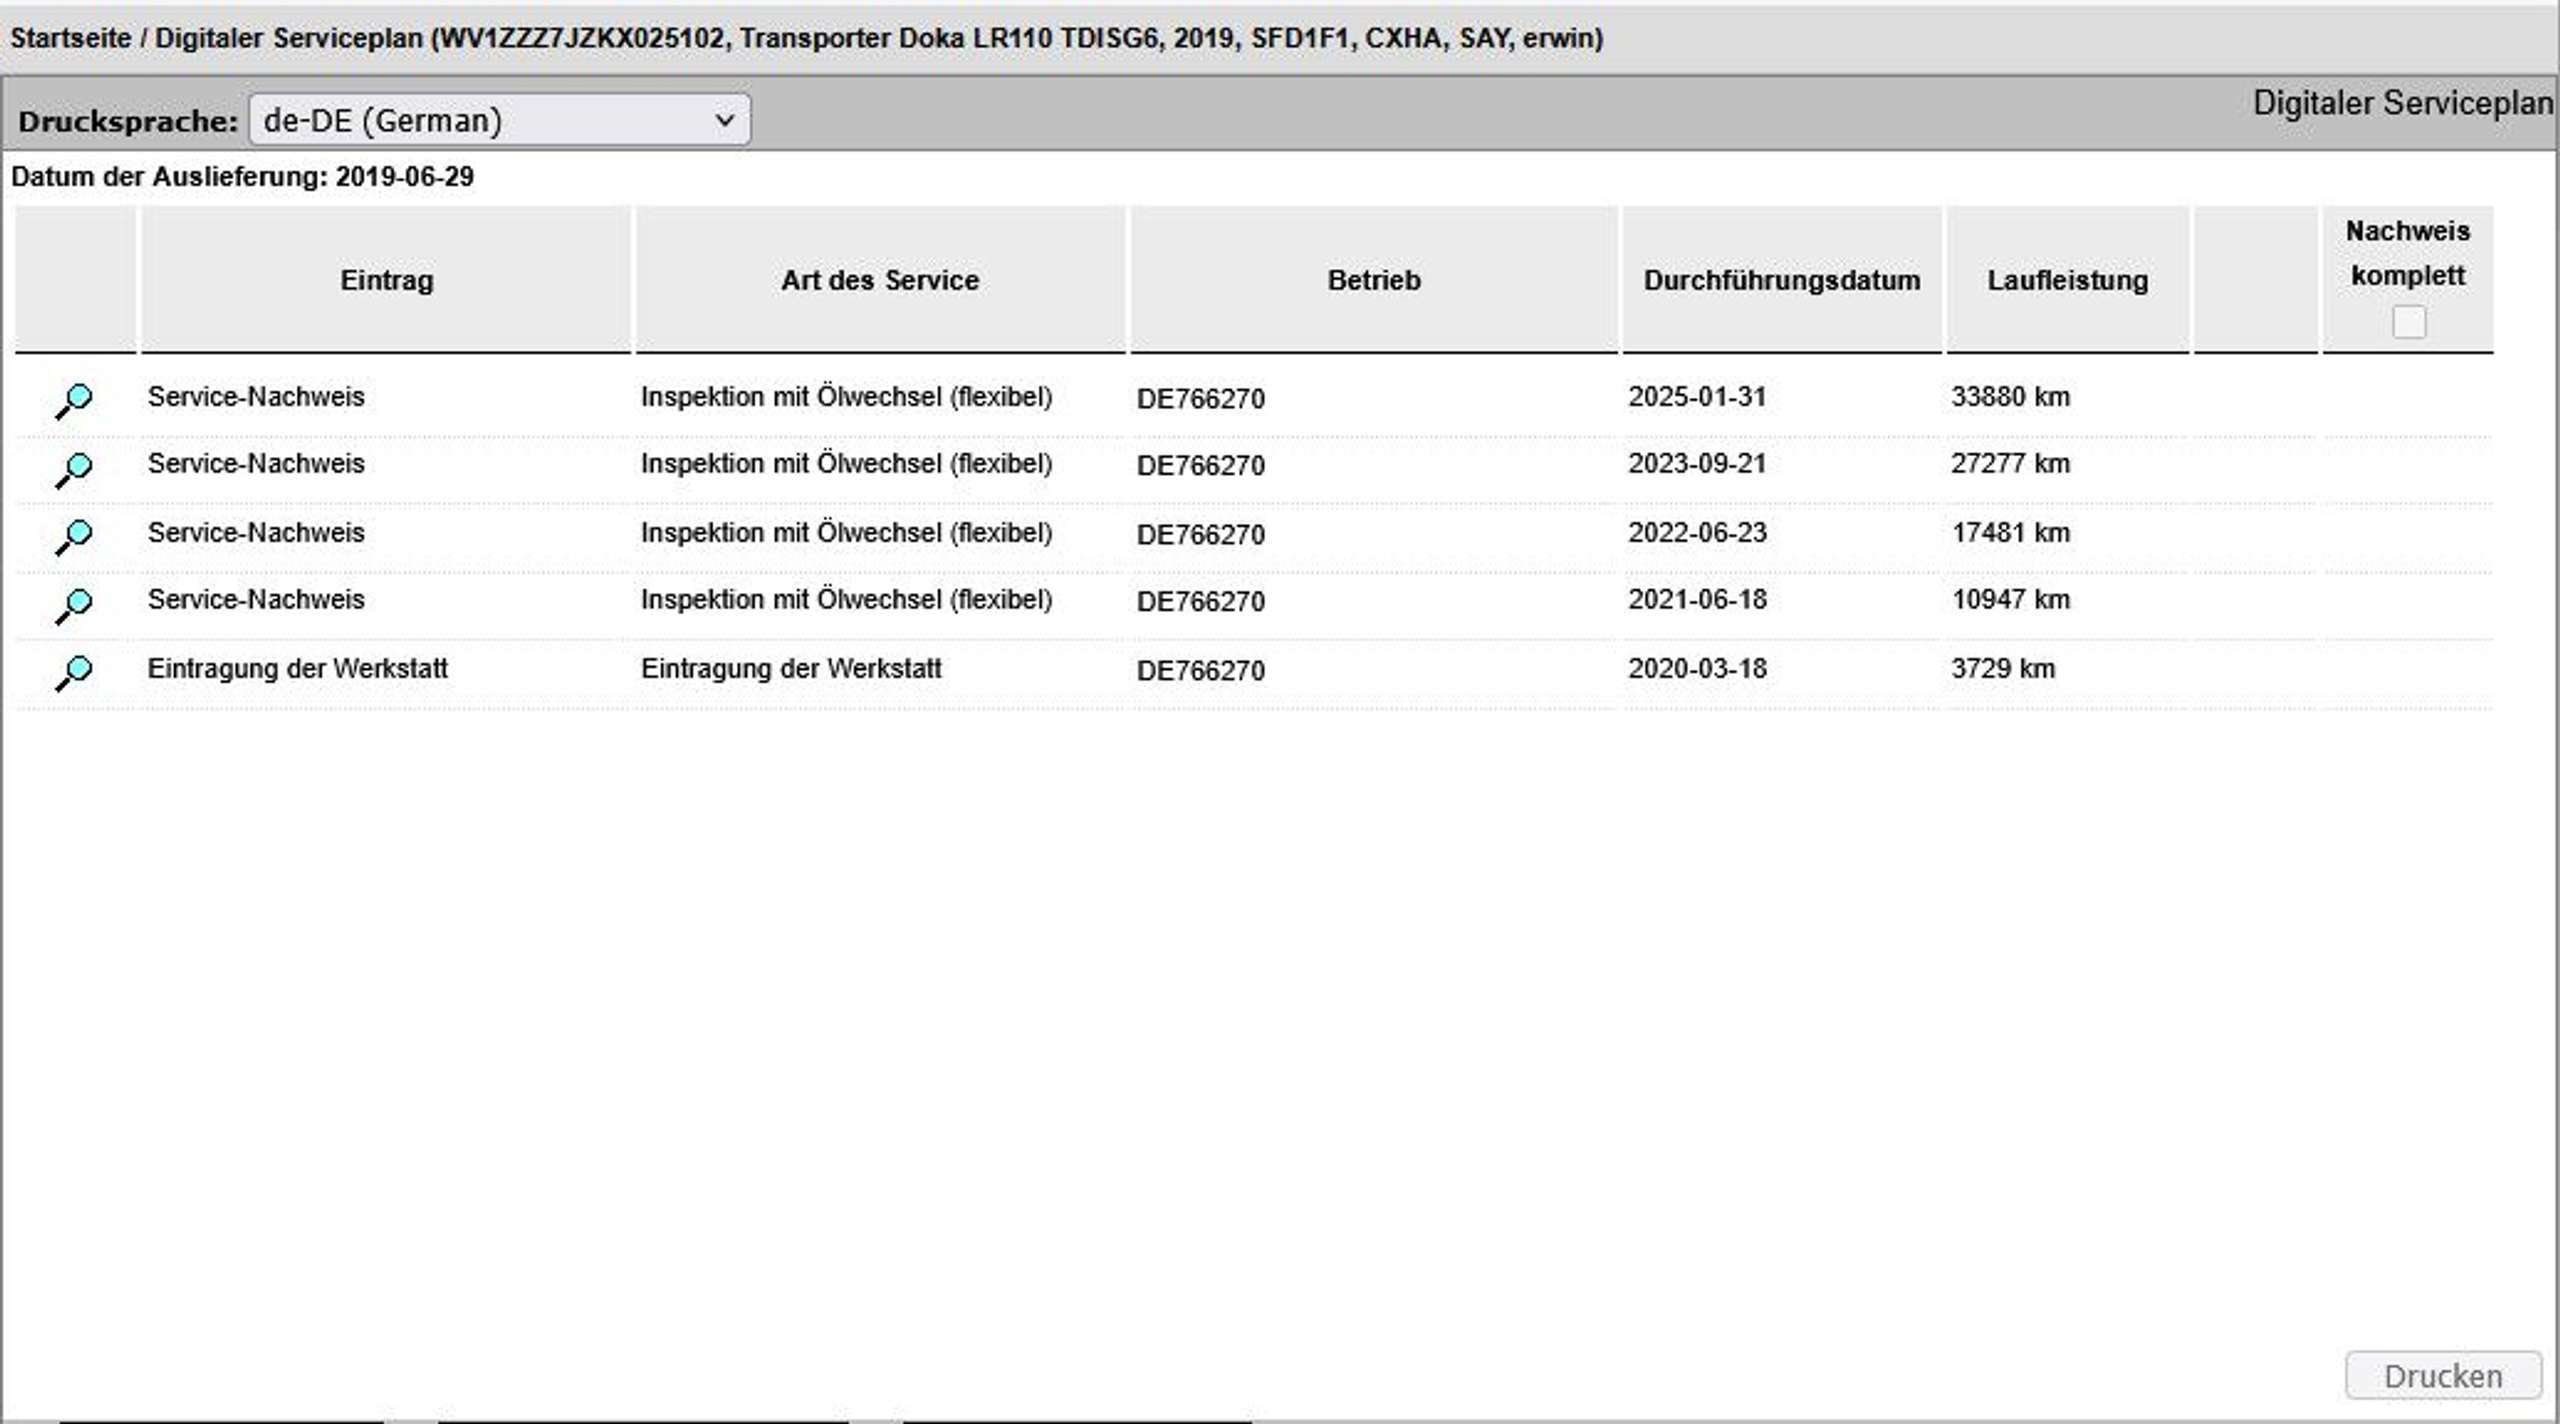Open magnifier for Eintragung der Werkstatt row
This screenshot has height=1424, width=2560.
[x=74, y=673]
